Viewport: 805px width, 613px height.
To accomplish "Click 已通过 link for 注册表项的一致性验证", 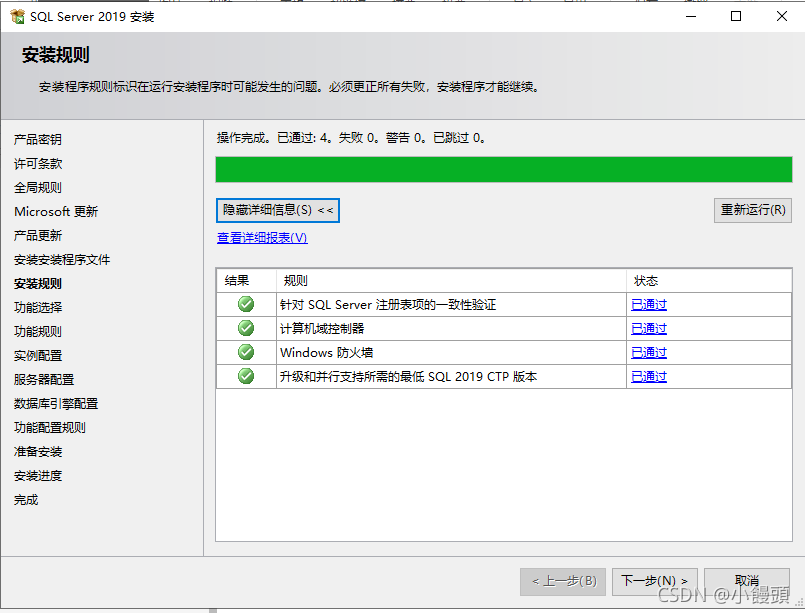I will point(649,304).
